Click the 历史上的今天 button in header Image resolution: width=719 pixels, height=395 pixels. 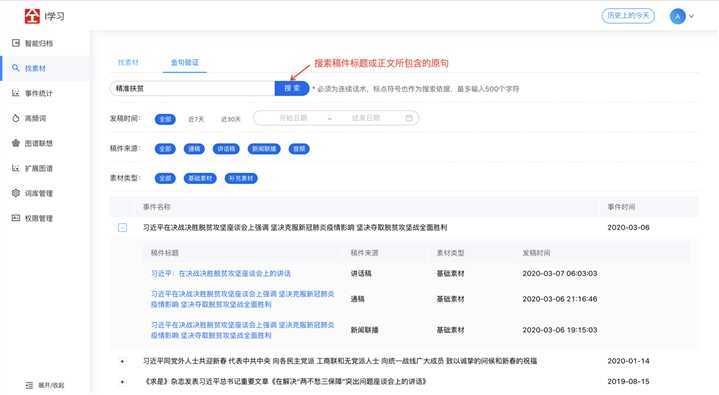pos(628,16)
